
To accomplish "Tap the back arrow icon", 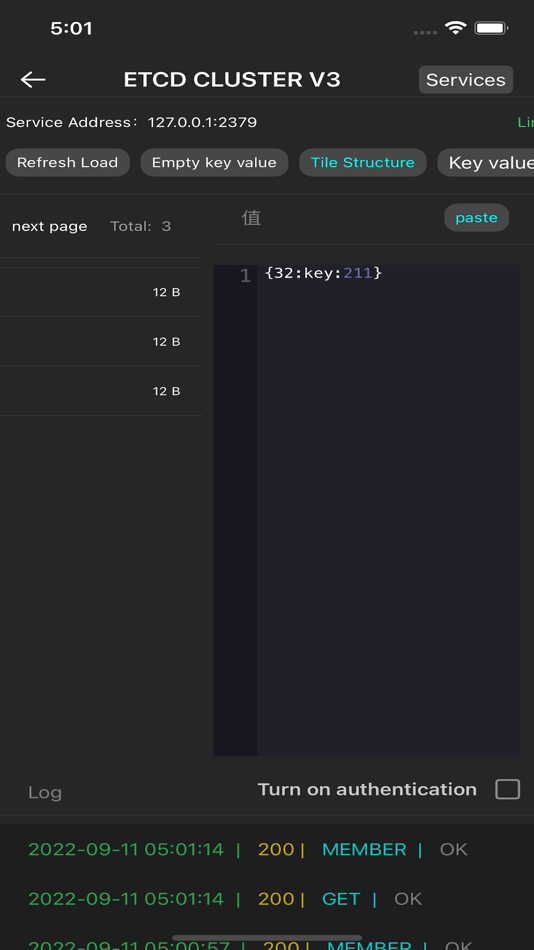I will (33, 79).
